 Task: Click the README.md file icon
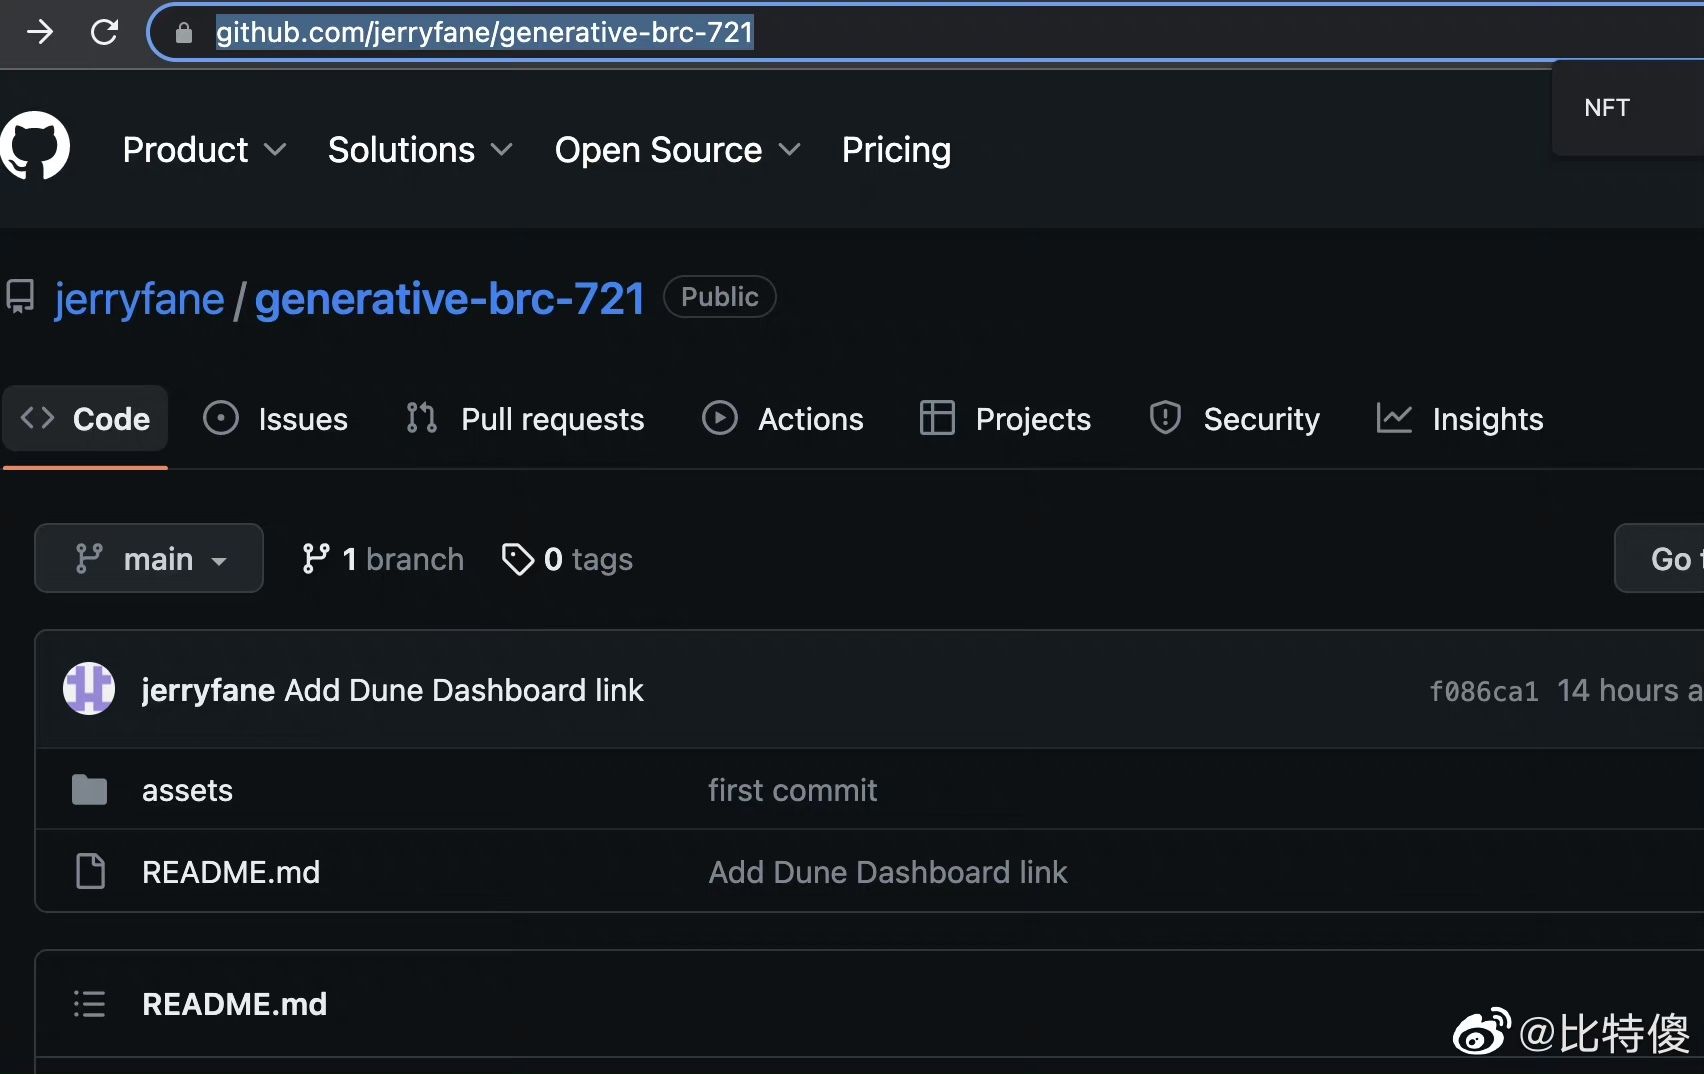click(x=91, y=871)
